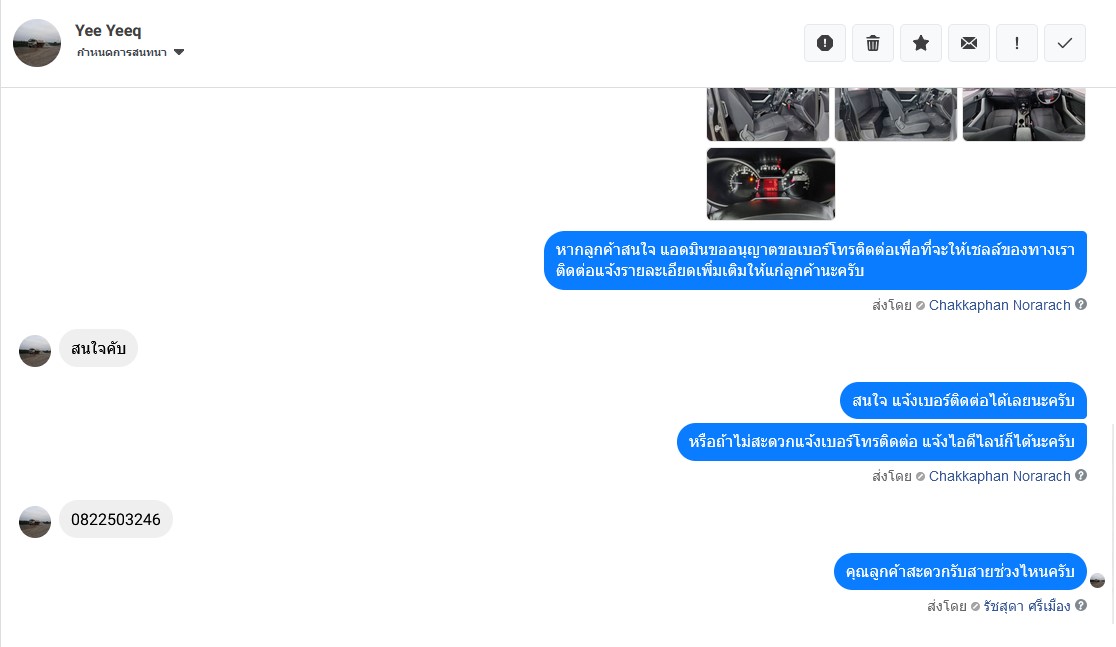
Task: Click help icon beside first Chakkaphan Norarach
Action: (1080, 305)
